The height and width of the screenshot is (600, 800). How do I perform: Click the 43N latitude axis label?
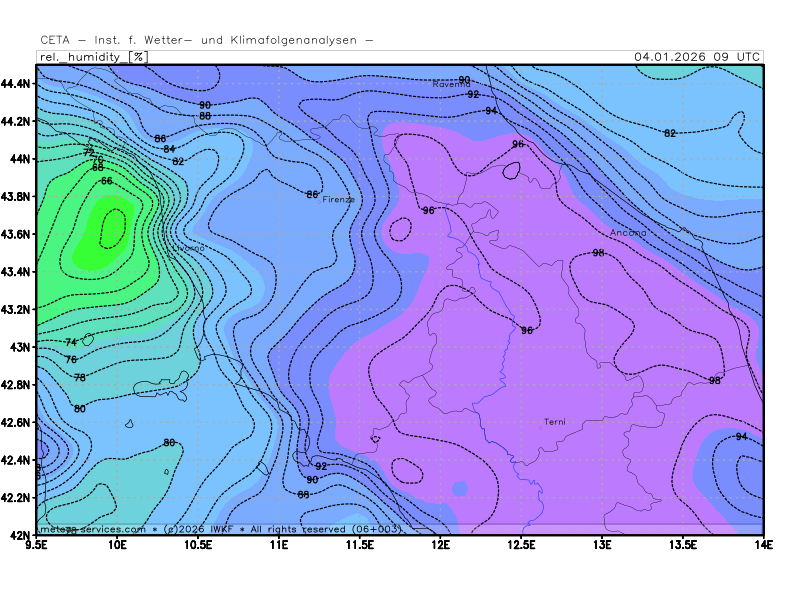pos(20,347)
